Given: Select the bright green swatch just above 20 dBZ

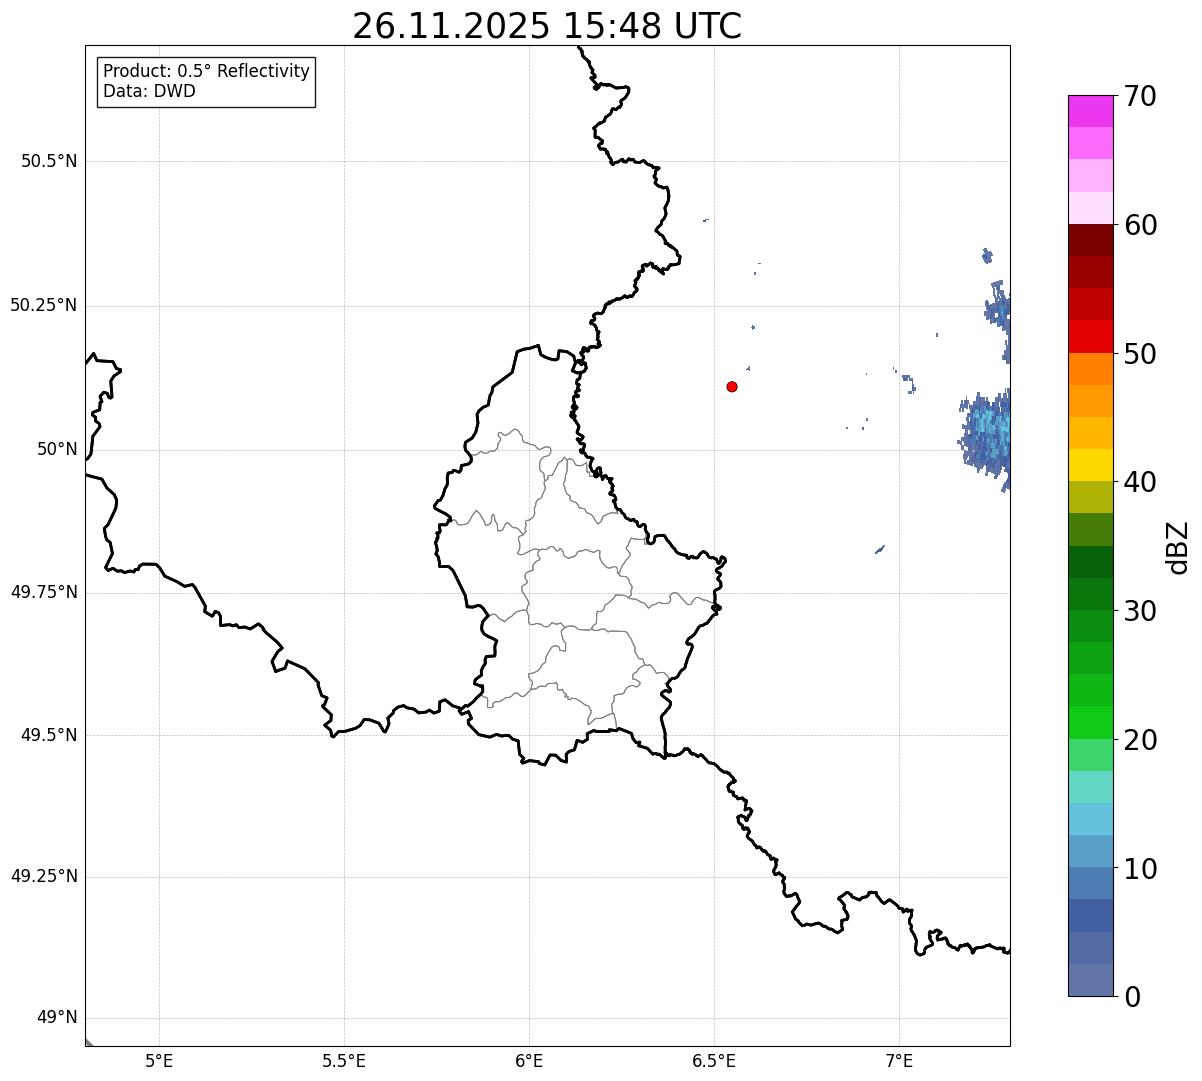Looking at the screenshot, I should (x=1090, y=722).
